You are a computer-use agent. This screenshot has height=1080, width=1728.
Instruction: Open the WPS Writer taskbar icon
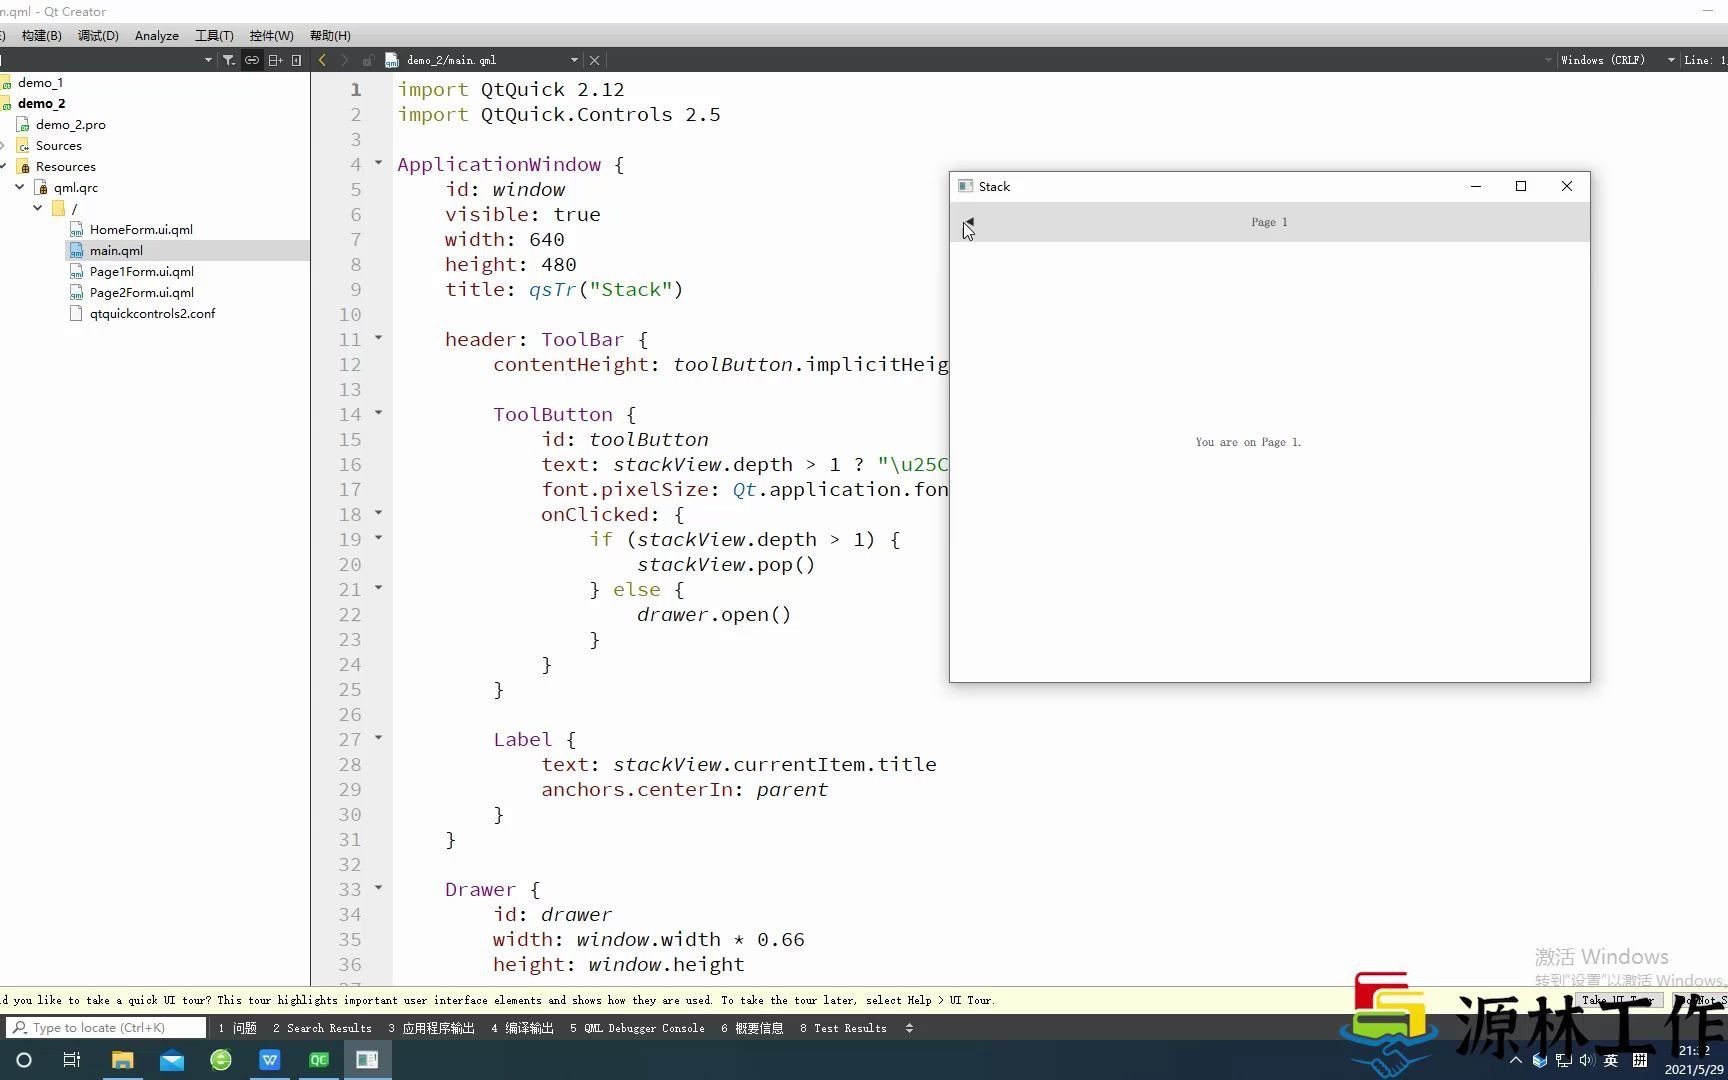(270, 1060)
